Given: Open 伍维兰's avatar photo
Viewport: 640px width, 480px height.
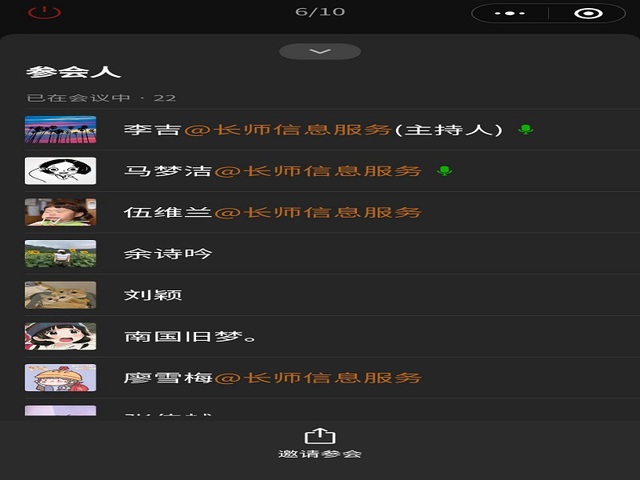Looking at the screenshot, I should tap(60, 212).
